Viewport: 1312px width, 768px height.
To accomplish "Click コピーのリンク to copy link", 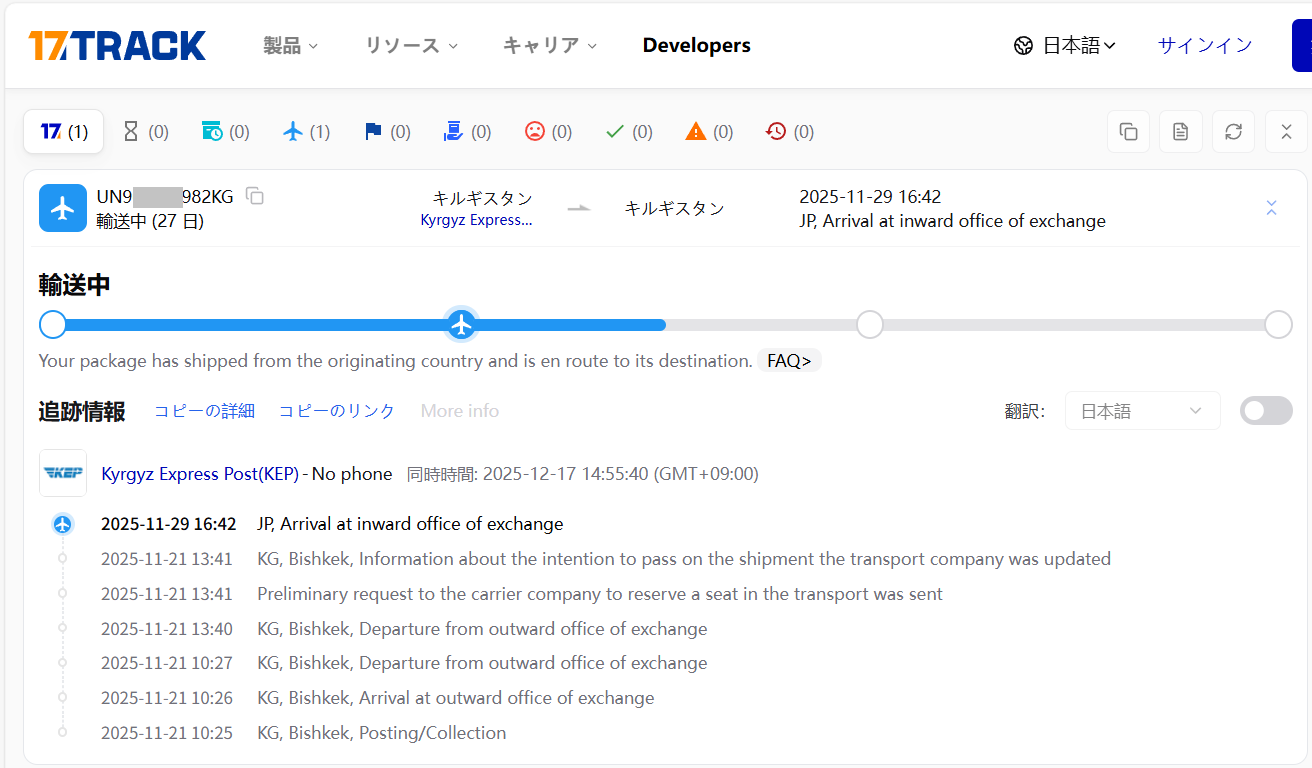I will (x=336, y=411).
